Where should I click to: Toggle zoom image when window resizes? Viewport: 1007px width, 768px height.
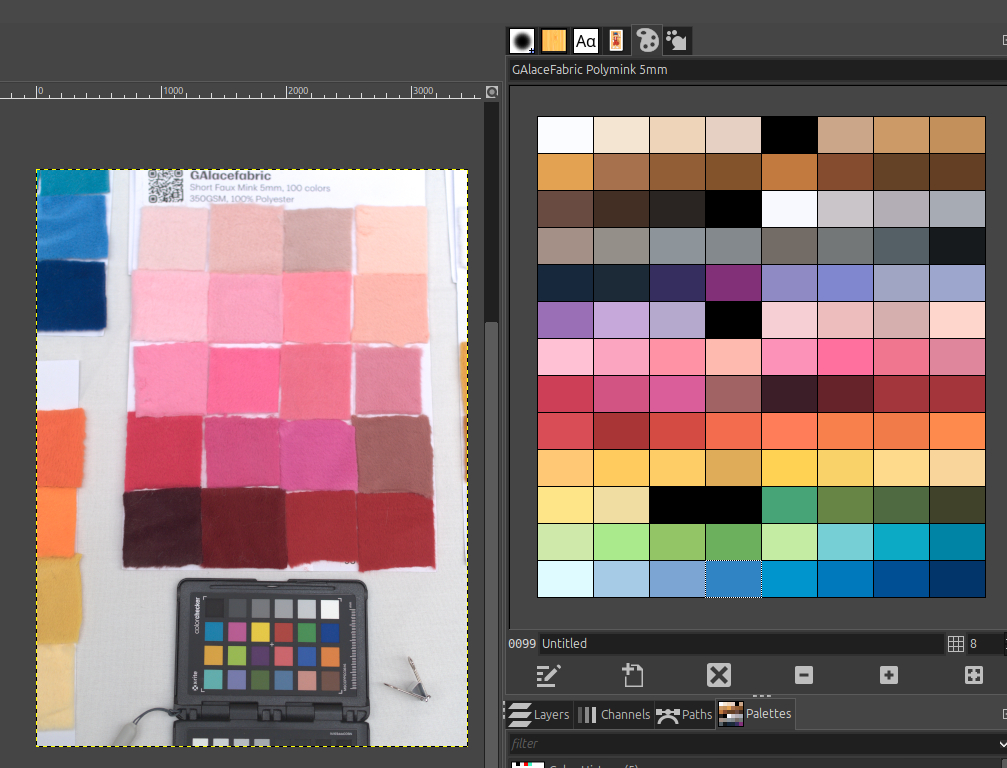(491, 92)
